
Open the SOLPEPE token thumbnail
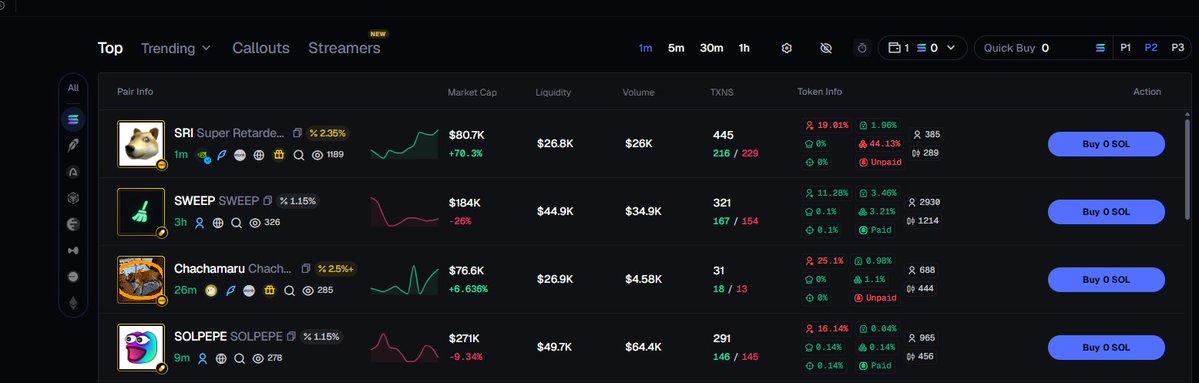(141, 348)
